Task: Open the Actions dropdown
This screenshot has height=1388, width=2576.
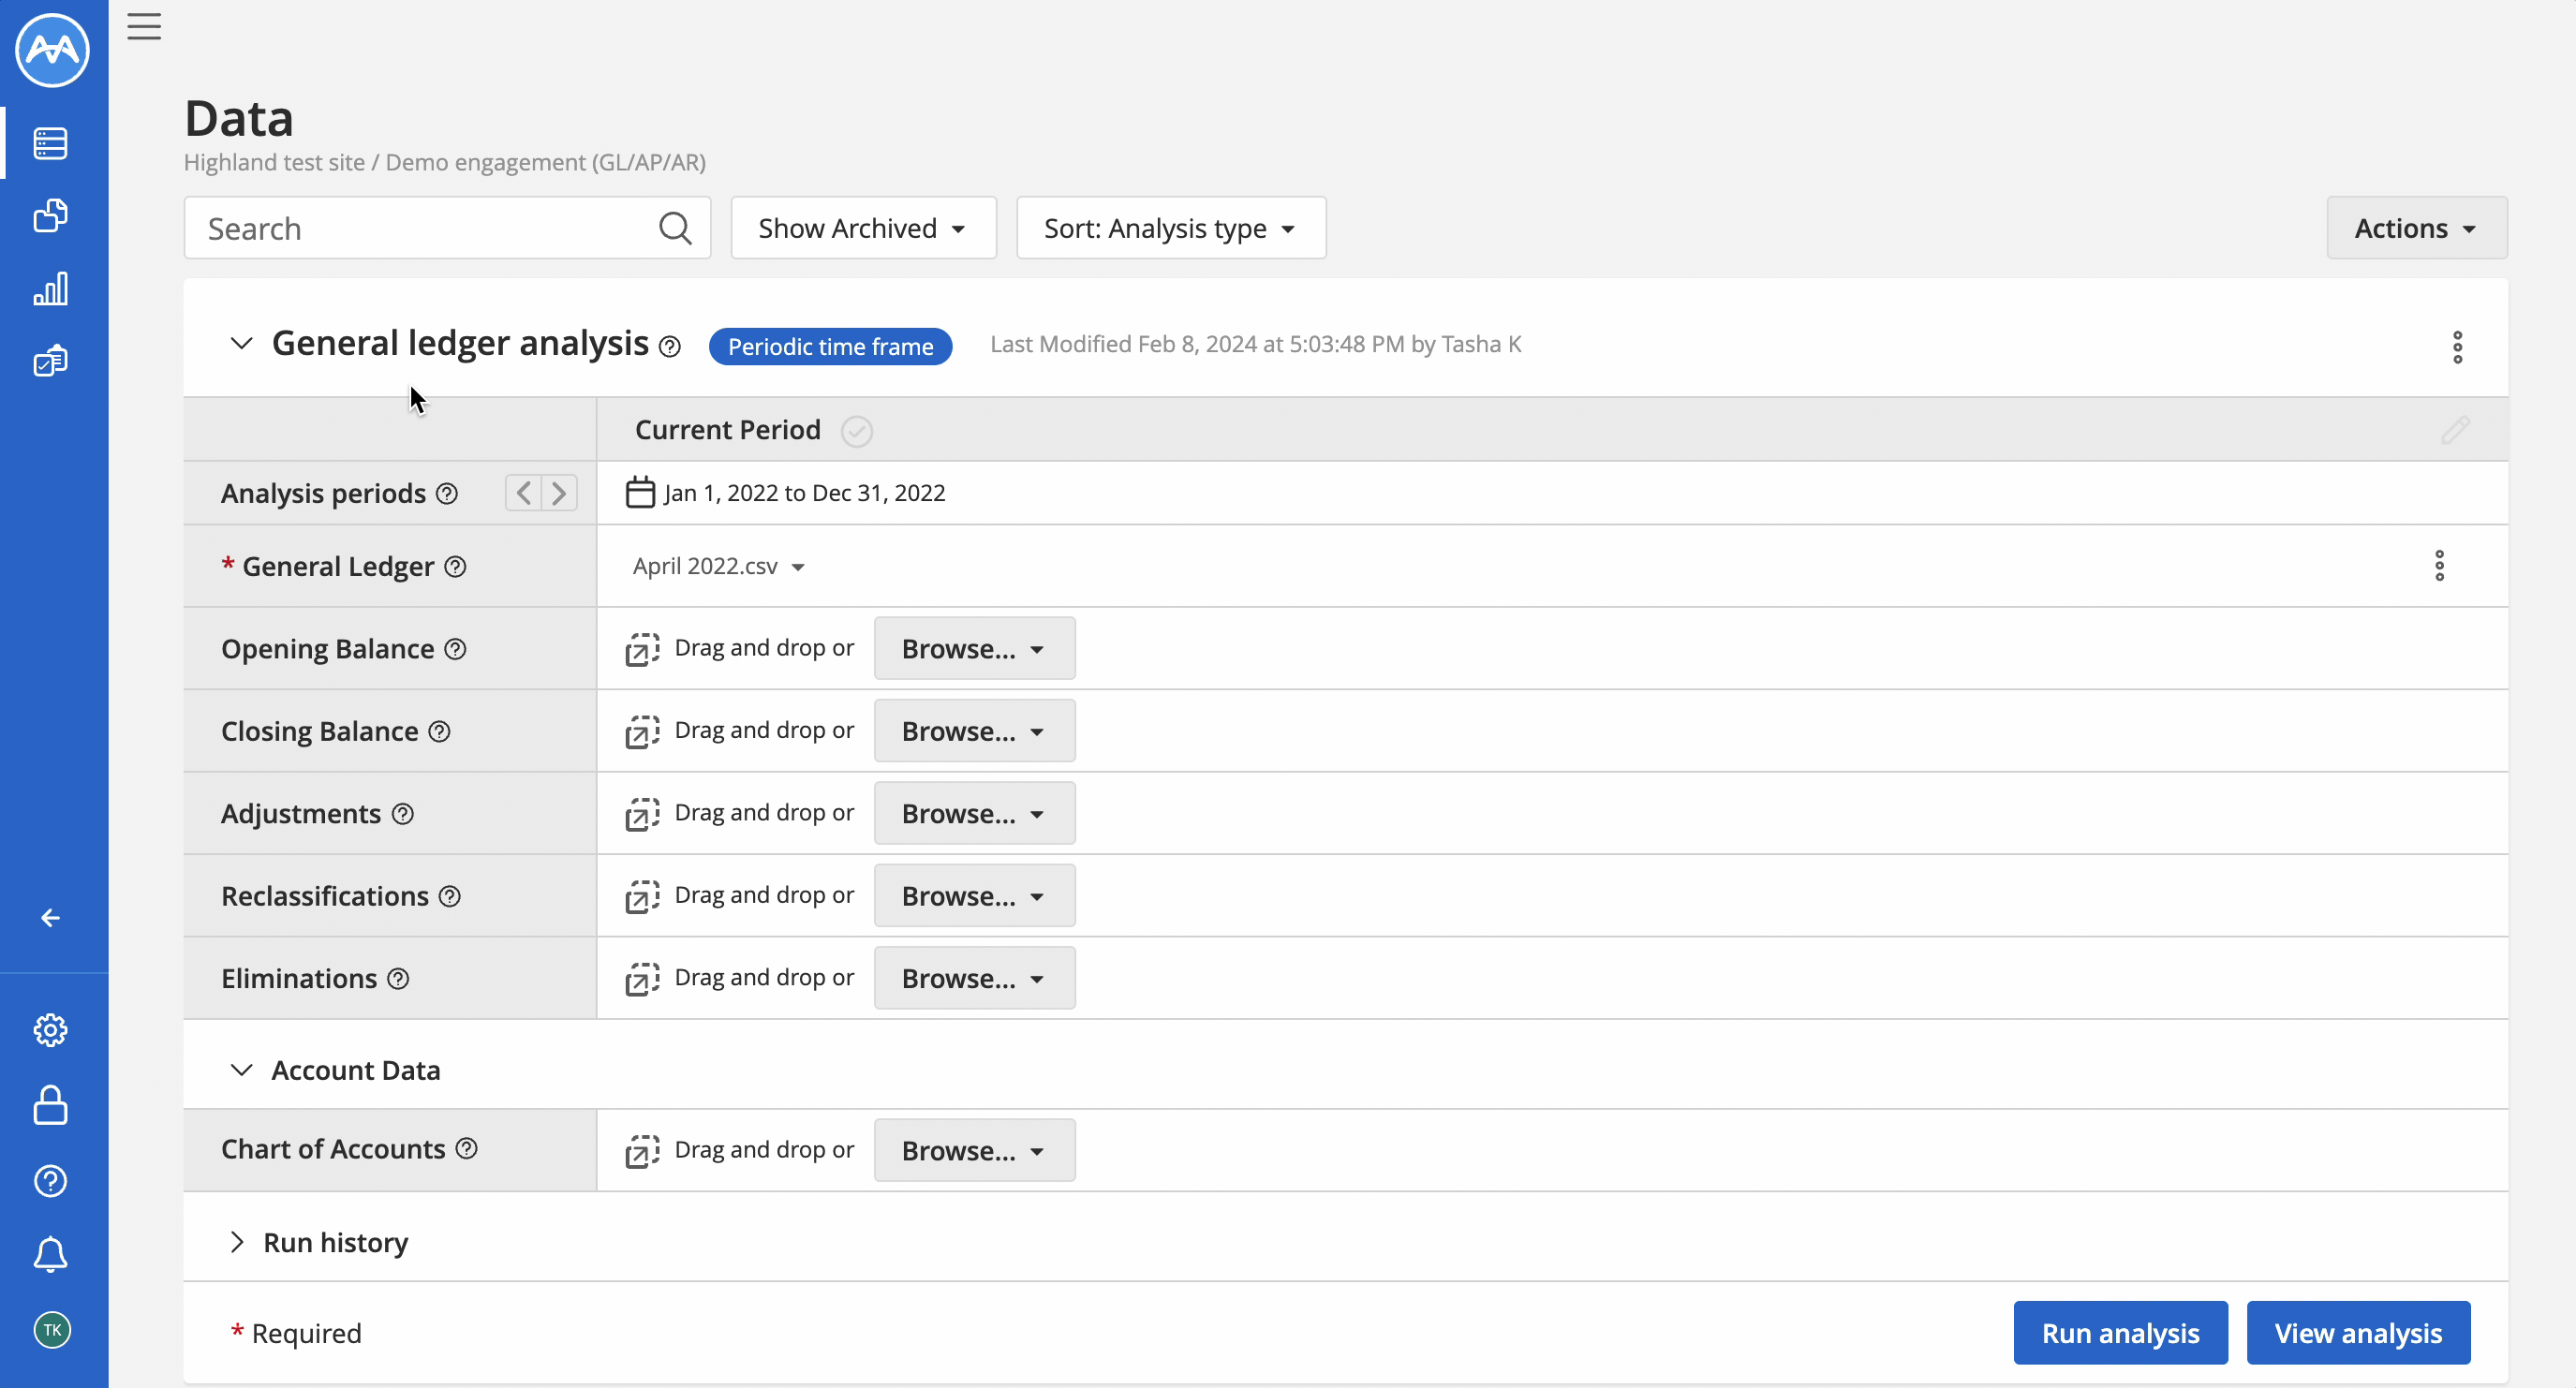Action: 2416,228
